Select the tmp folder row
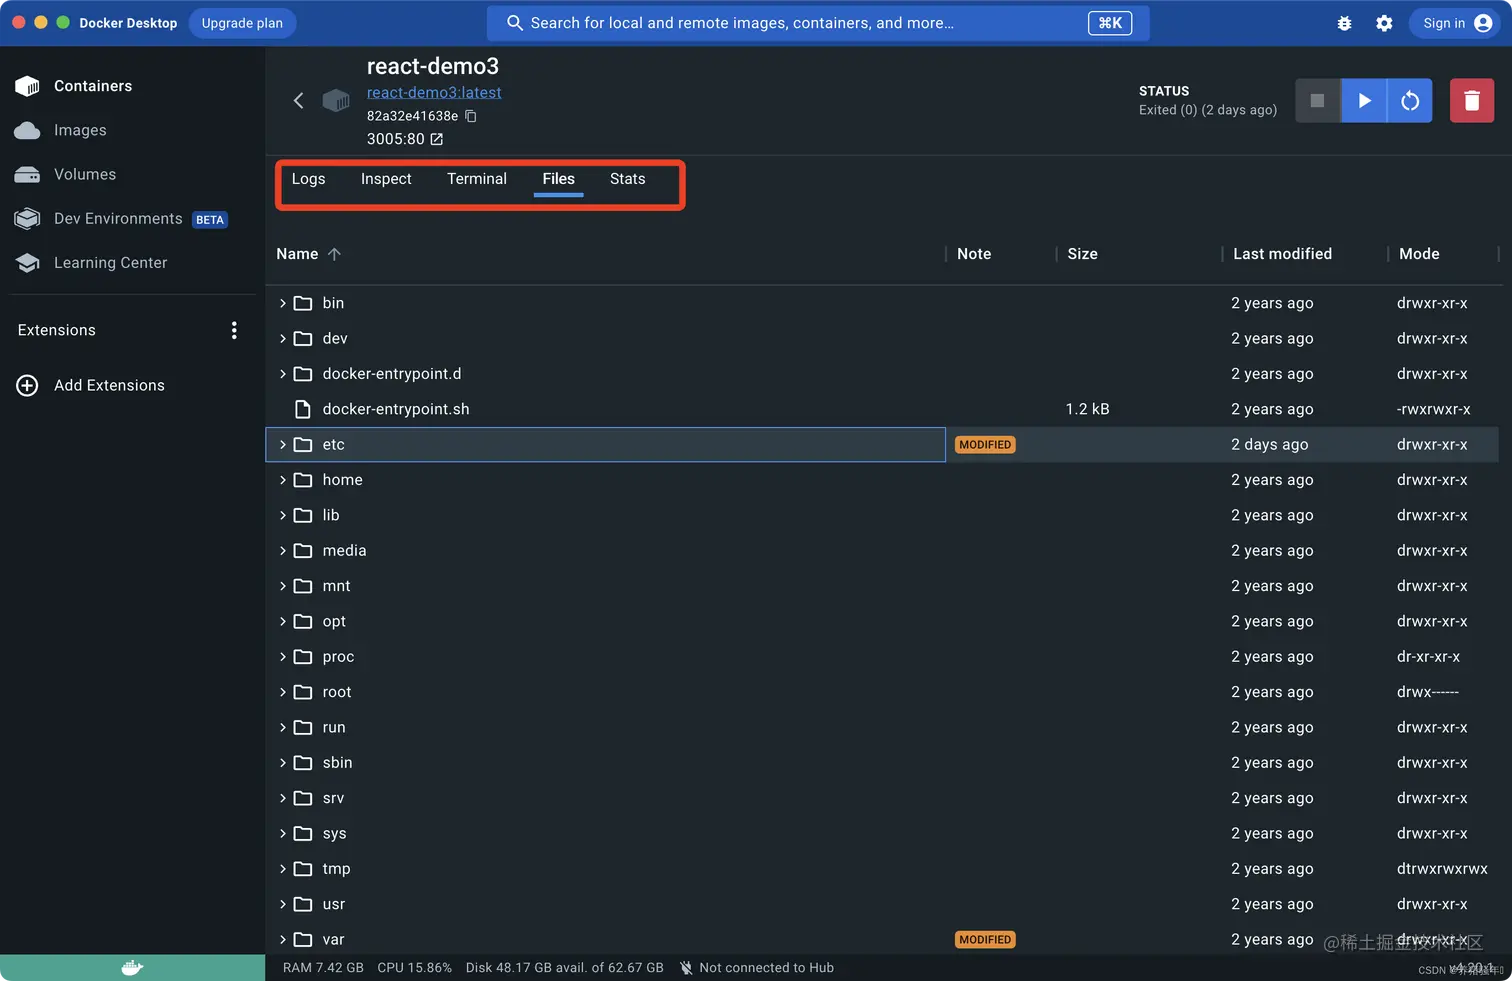Viewport: 1512px width, 981px height. click(x=882, y=869)
